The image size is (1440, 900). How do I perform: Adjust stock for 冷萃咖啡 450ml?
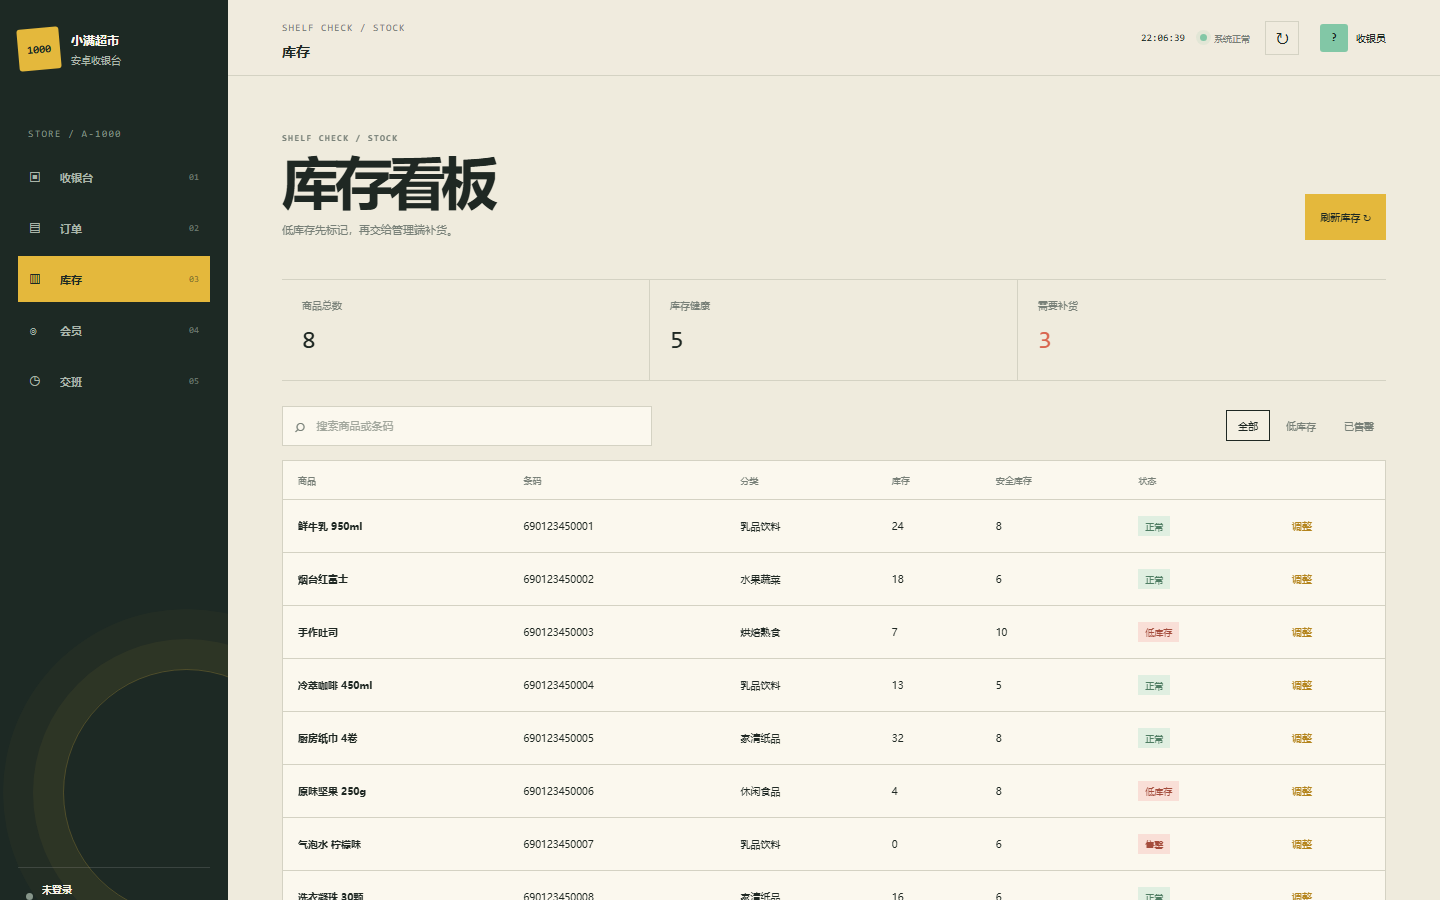tap(1301, 685)
